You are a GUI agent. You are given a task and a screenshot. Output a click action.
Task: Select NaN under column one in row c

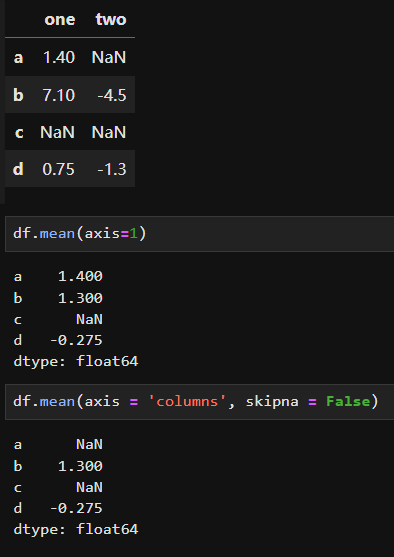pos(58,133)
